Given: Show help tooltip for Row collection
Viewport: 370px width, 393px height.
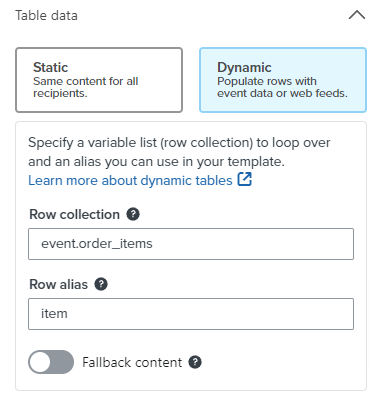Looking at the screenshot, I should 133,214.
